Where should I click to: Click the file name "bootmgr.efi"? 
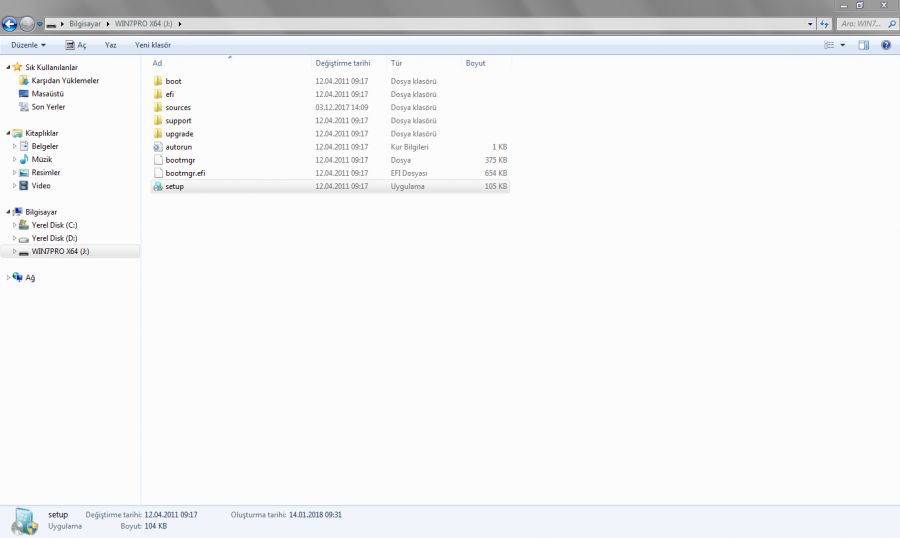pyautogui.click(x=185, y=173)
